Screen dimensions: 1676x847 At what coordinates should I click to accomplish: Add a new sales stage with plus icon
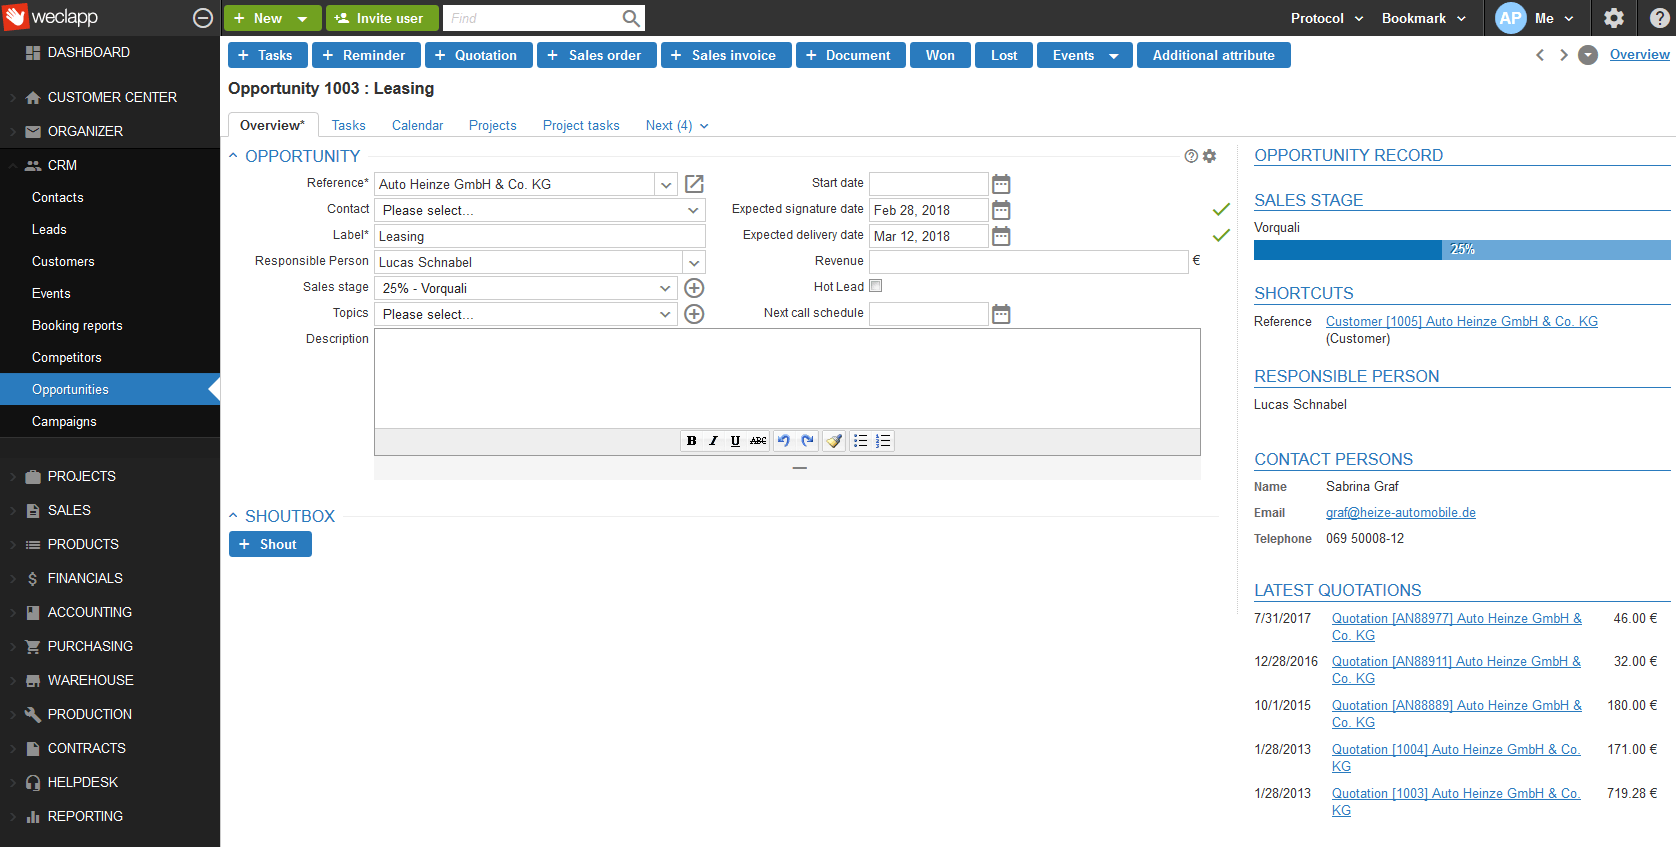[x=694, y=288]
